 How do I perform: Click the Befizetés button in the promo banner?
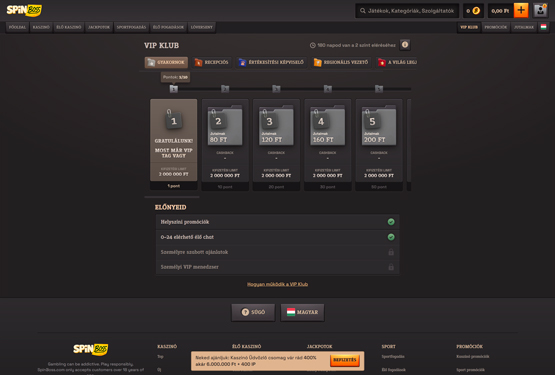point(345,360)
